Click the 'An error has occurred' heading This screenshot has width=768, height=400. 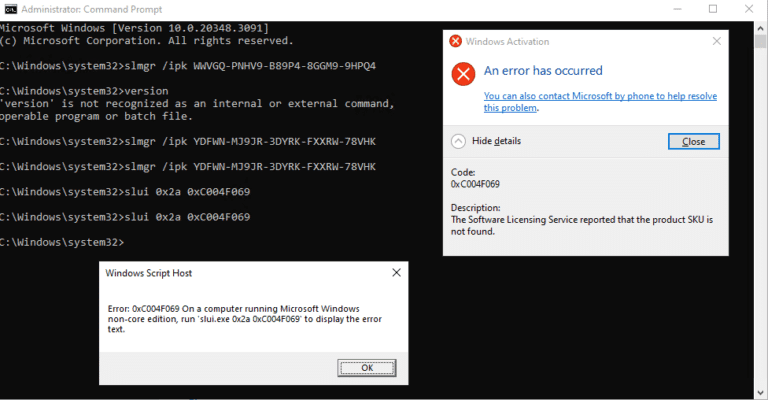point(543,71)
